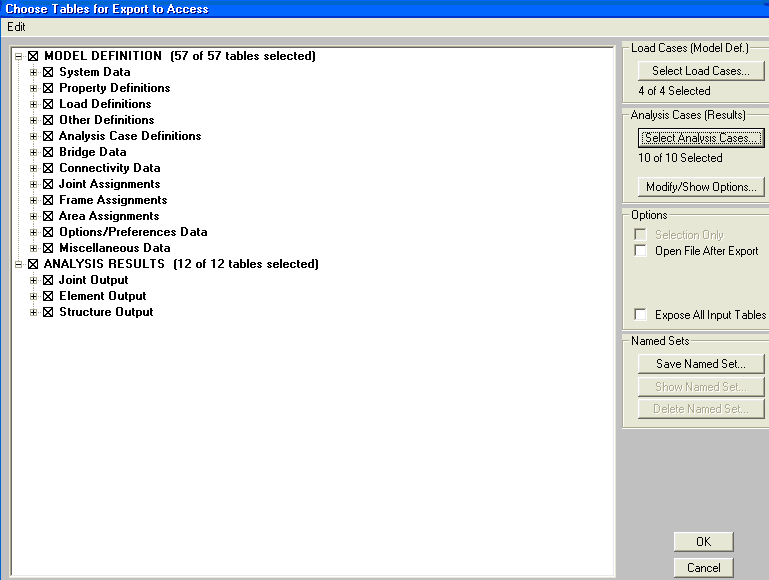This screenshot has height=580, width=769.
Task: Select the Structure Output tree label
Action: point(106,312)
